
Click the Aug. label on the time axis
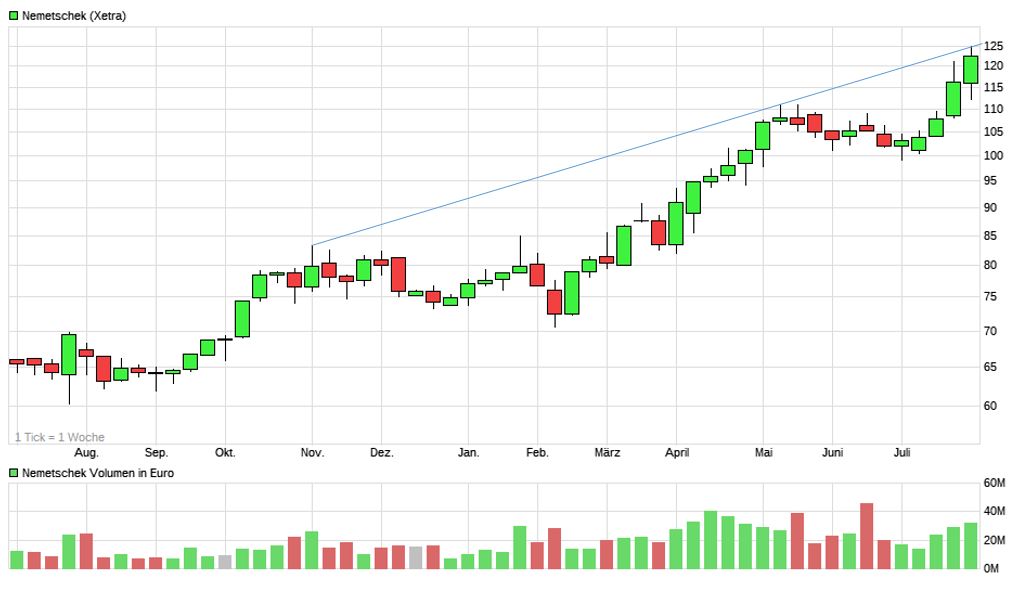pyautogui.click(x=87, y=453)
